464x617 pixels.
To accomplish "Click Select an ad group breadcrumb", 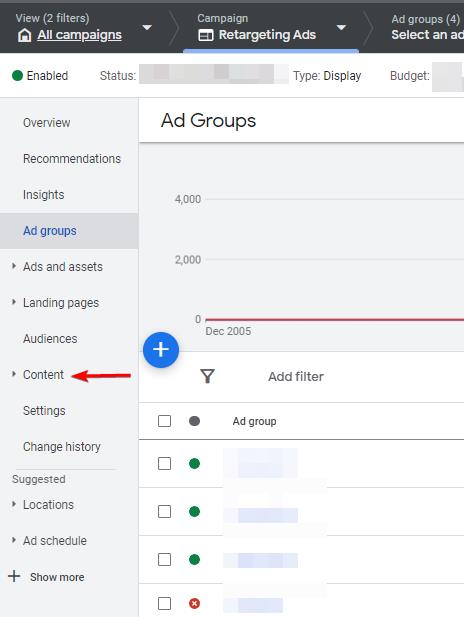I will tap(427, 35).
